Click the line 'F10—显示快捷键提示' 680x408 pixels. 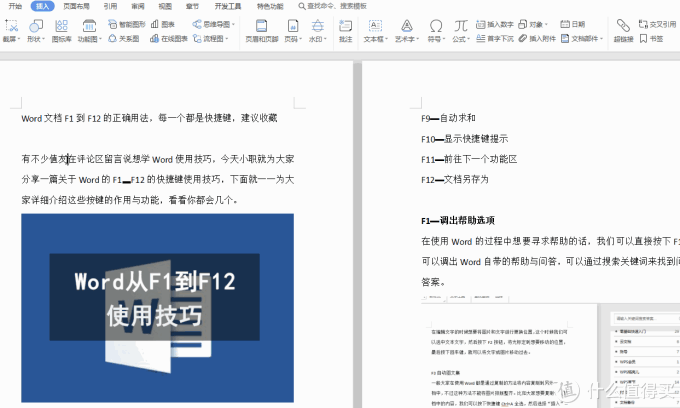[x=464, y=139]
